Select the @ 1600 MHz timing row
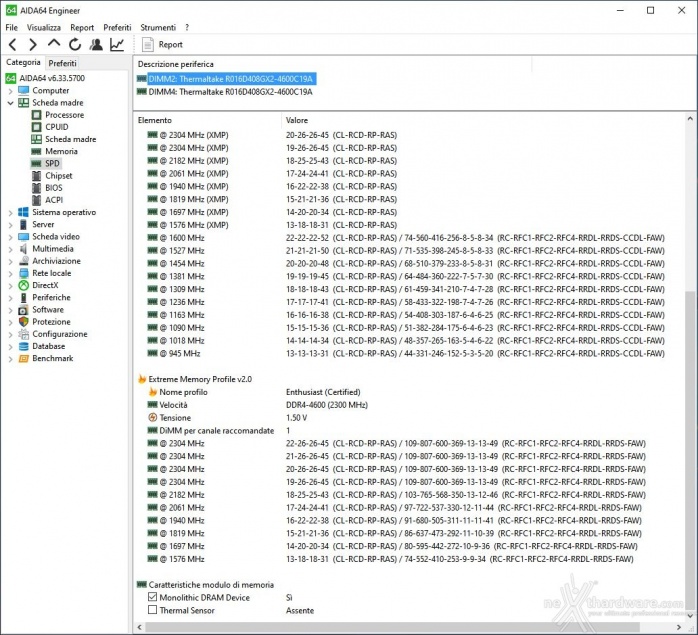The width and height of the screenshot is (698, 635). pyautogui.click(x=409, y=238)
